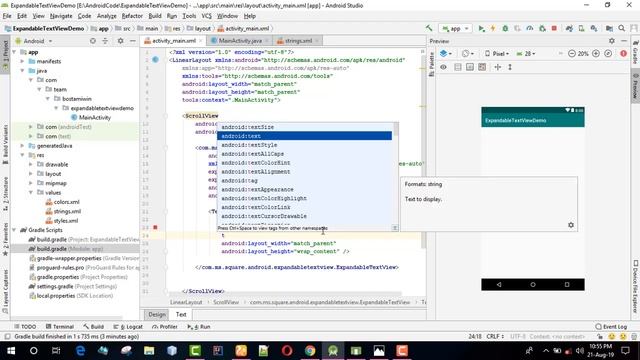Expand the drawable folder
Screen dimensions: 640x360
tap(31, 164)
